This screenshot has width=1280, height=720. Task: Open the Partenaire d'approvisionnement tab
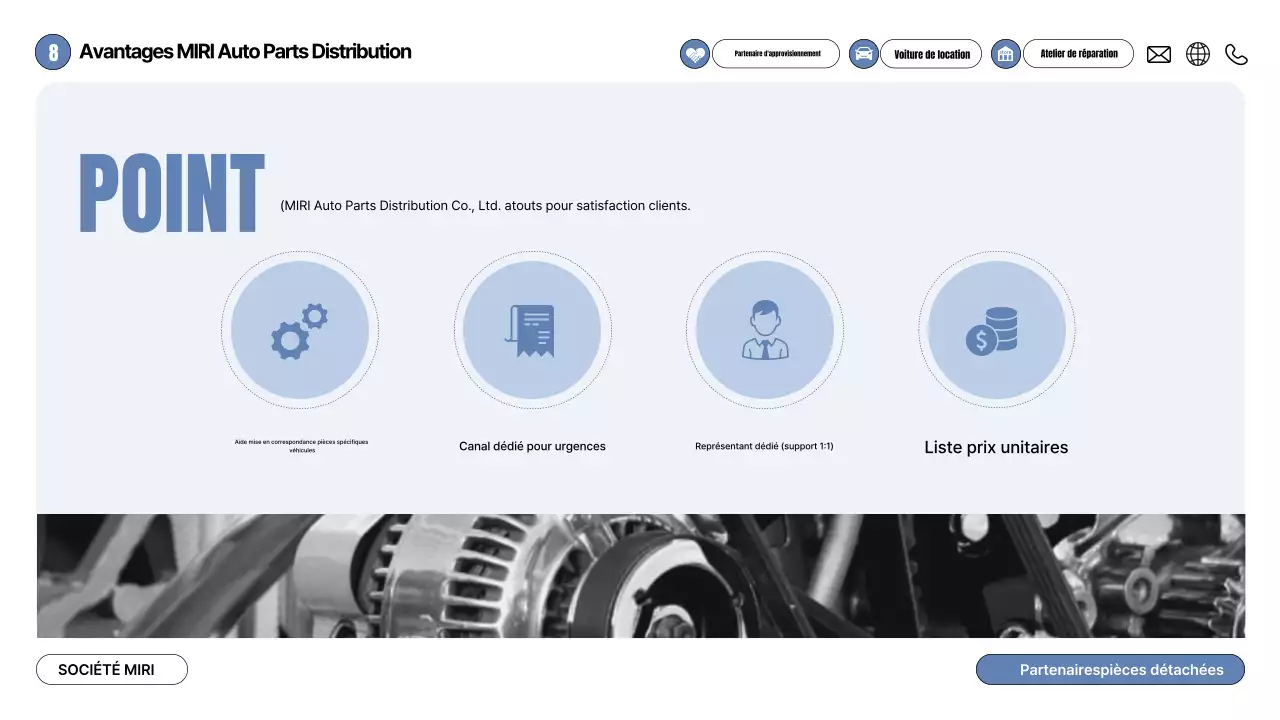776,54
